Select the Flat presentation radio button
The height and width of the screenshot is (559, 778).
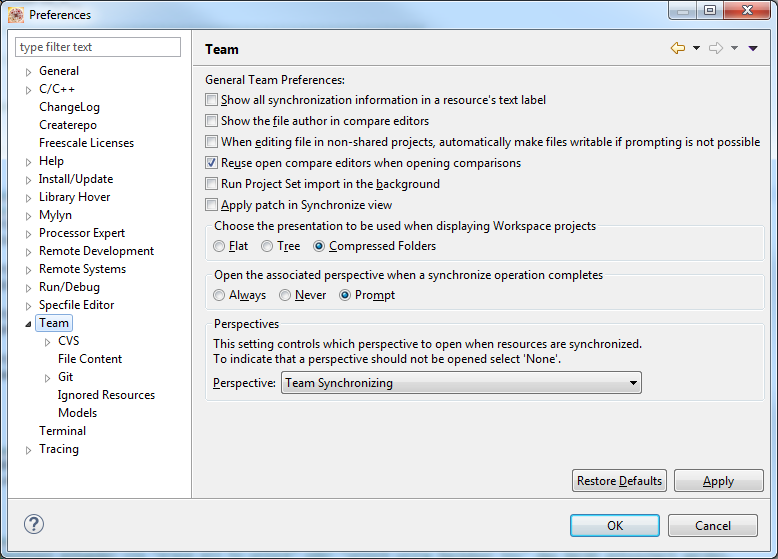219,246
